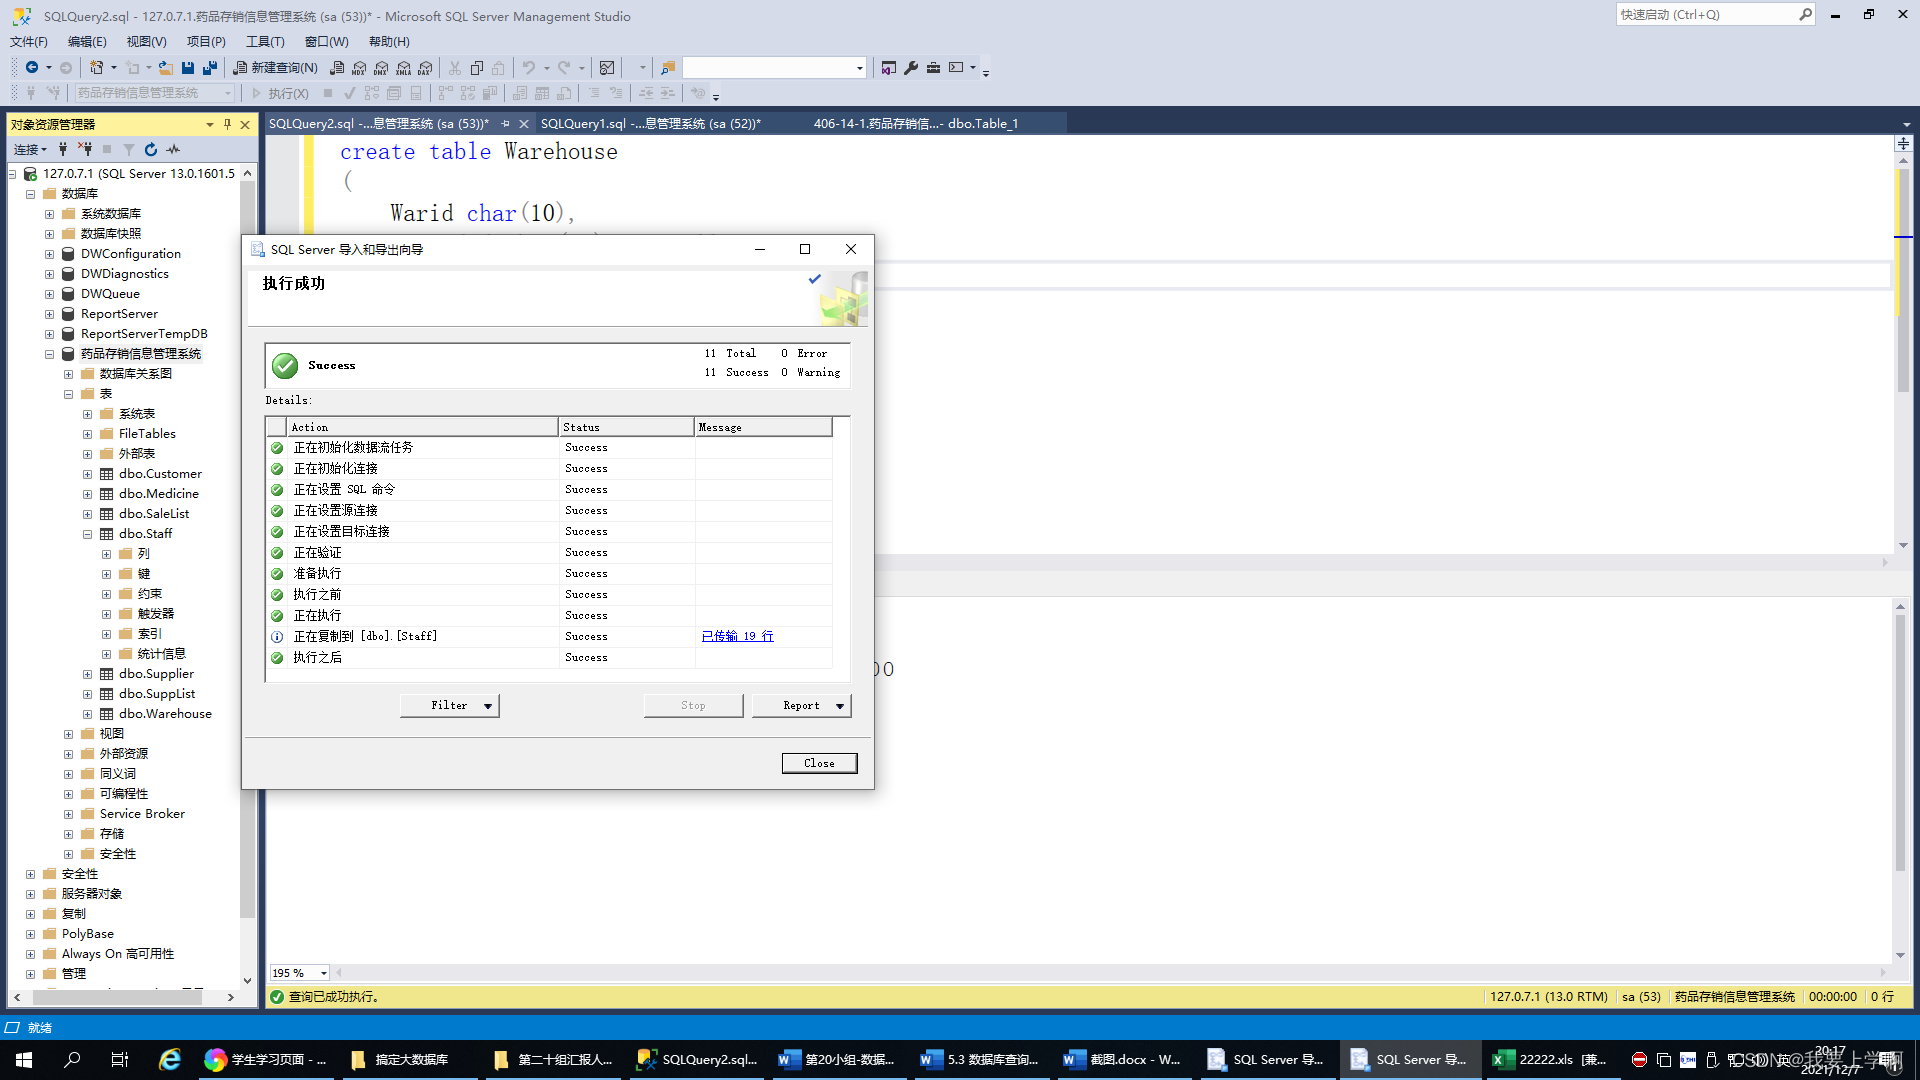
Task: Pin the Object Explorer panel
Action: coord(227,124)
